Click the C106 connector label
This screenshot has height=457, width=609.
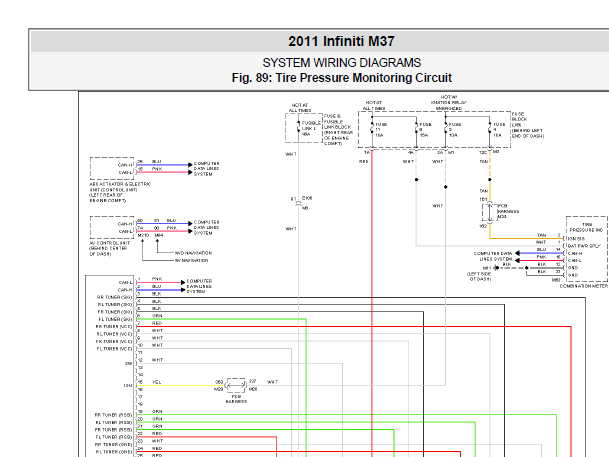point(307,198)
